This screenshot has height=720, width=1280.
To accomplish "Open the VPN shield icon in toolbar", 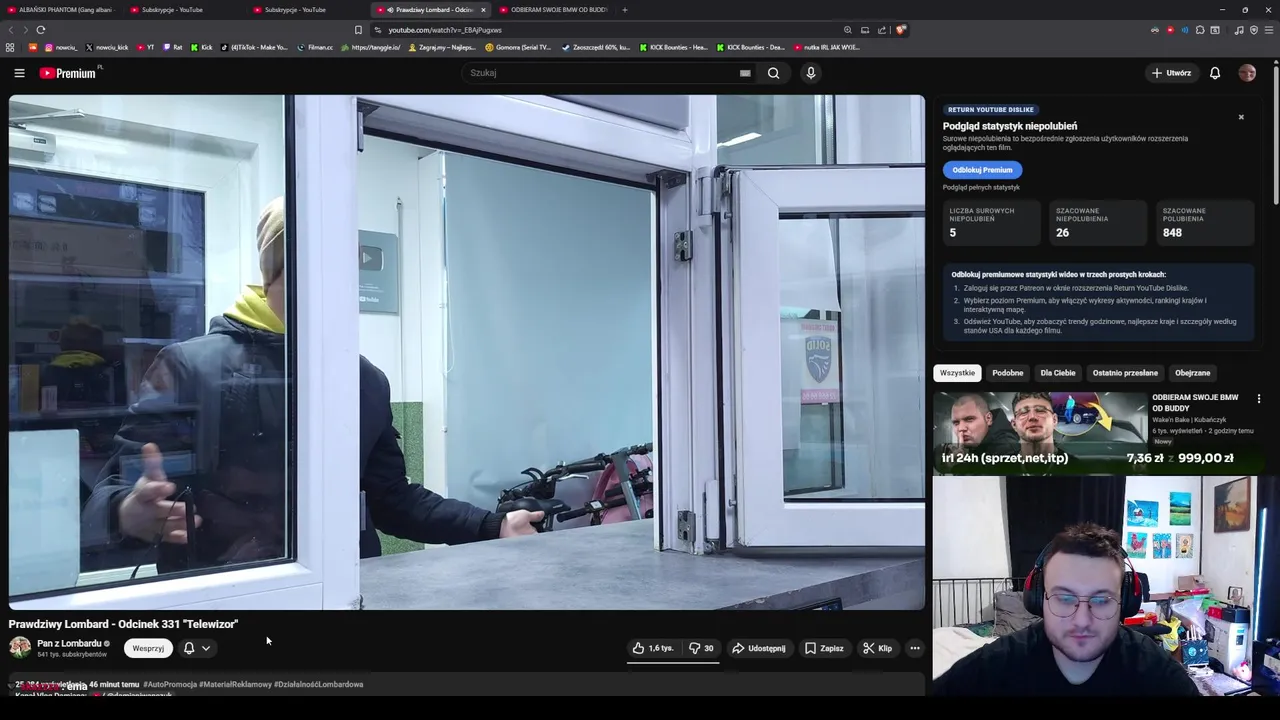I will tap(1254, 30).
